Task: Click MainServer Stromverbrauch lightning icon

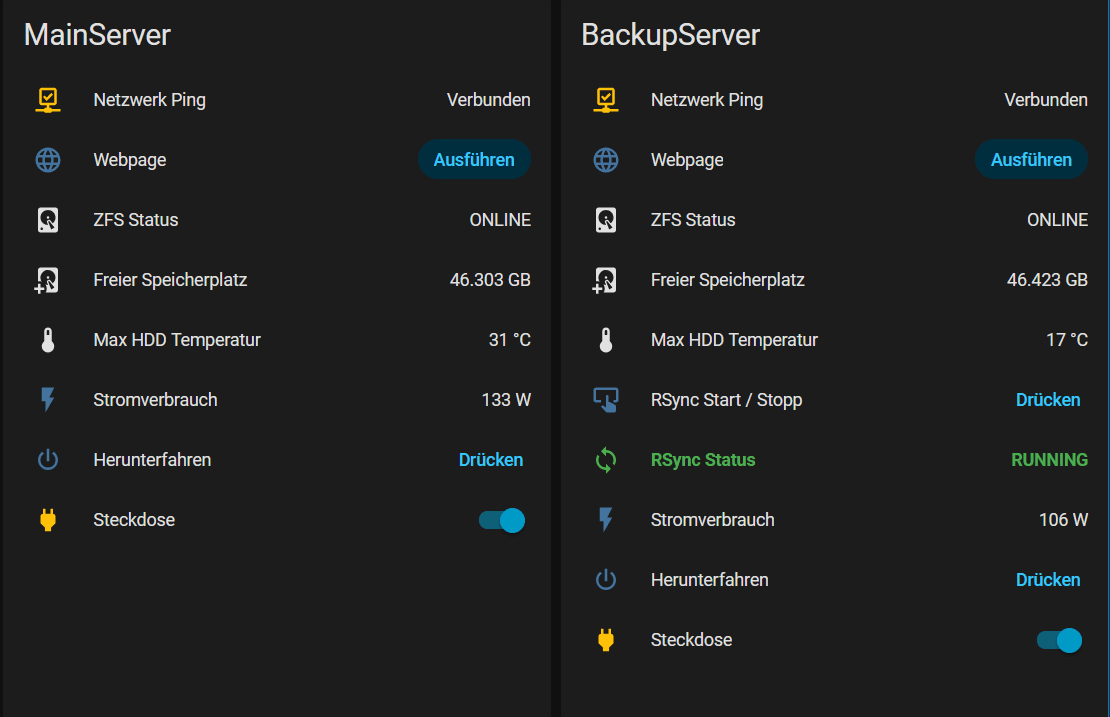Action: tap(48, 400)
